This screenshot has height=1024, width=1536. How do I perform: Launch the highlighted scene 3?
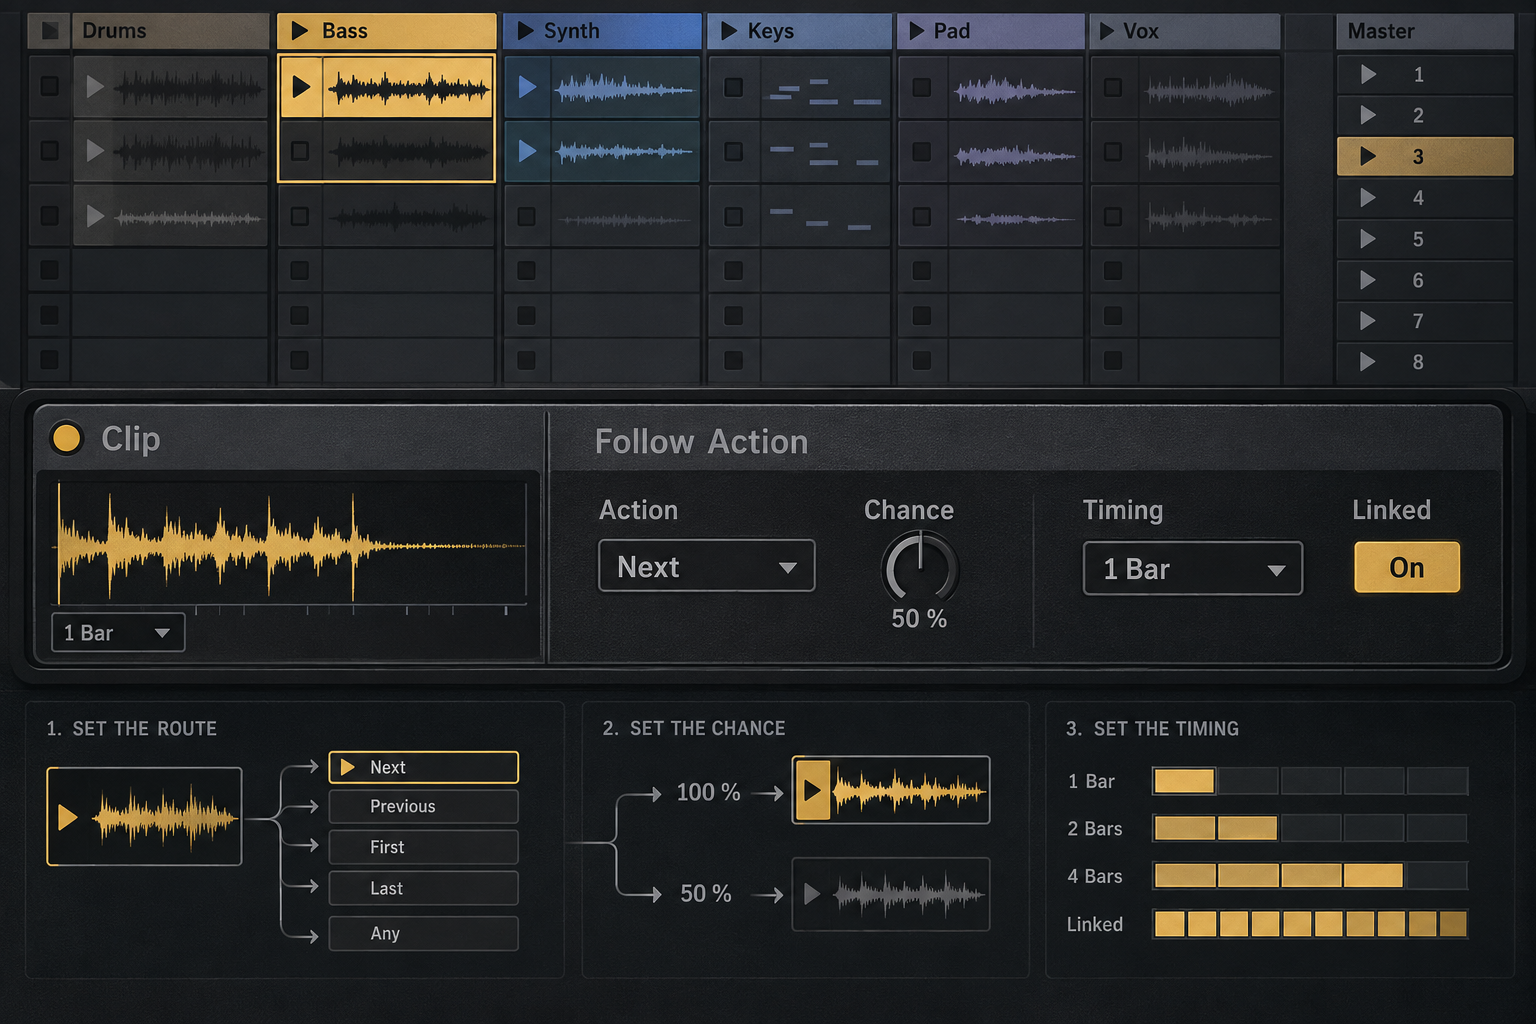[x=1368, y=157]
